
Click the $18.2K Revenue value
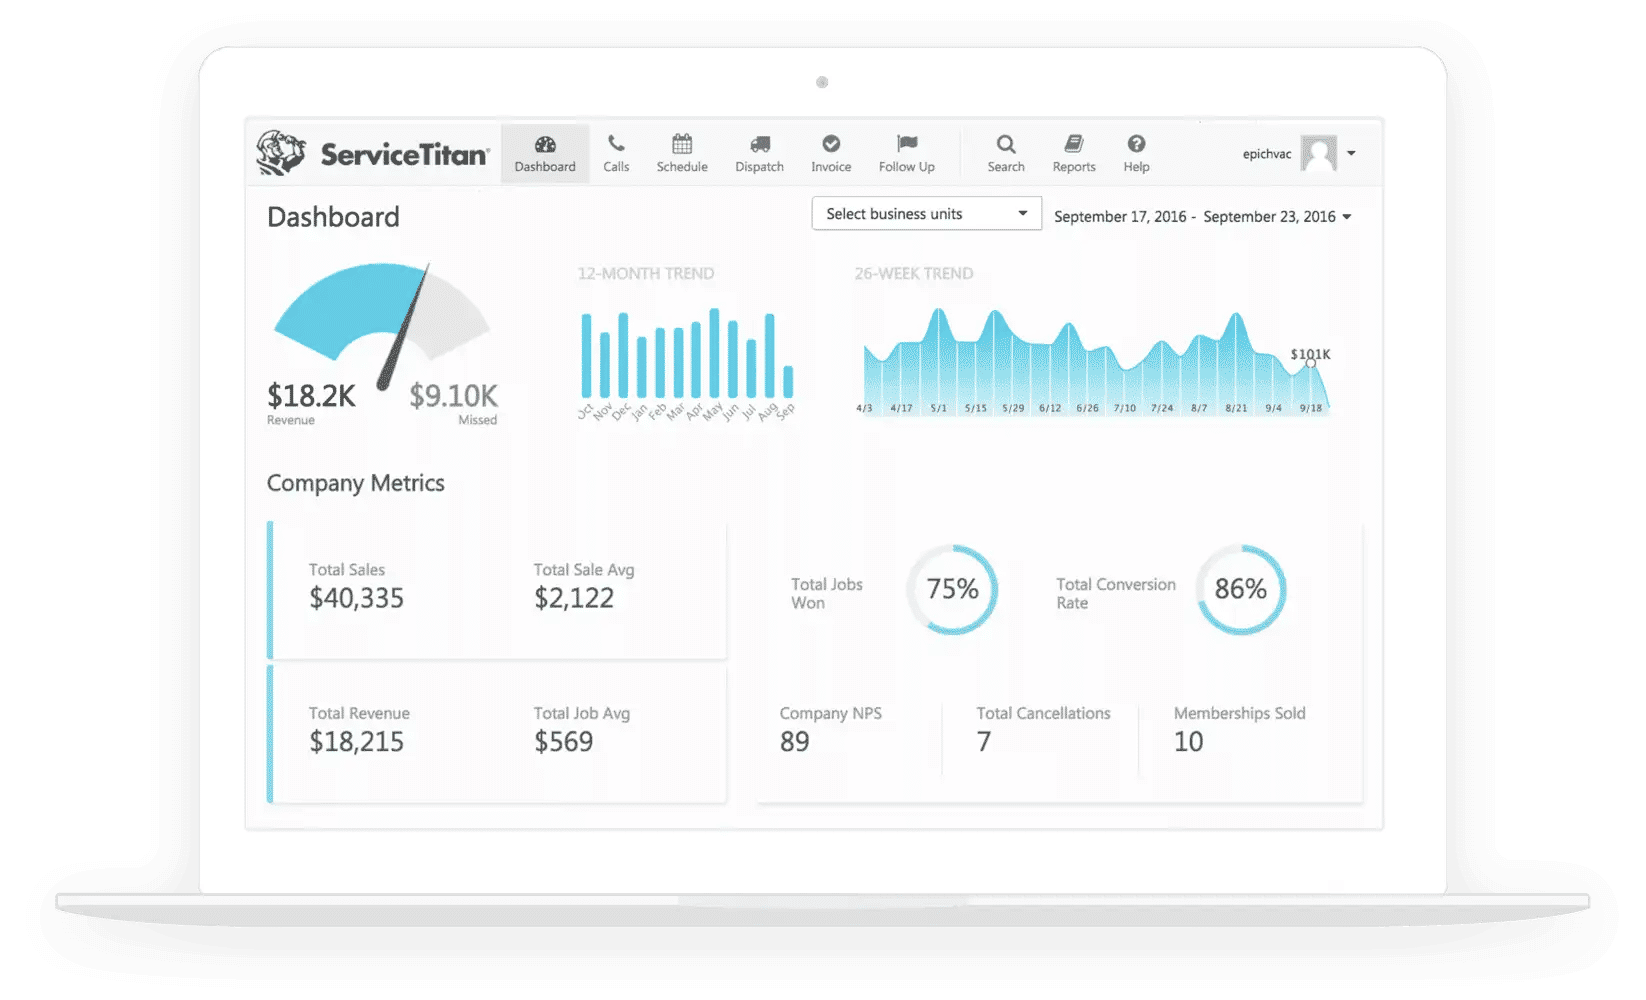click(x=311, y=396)
